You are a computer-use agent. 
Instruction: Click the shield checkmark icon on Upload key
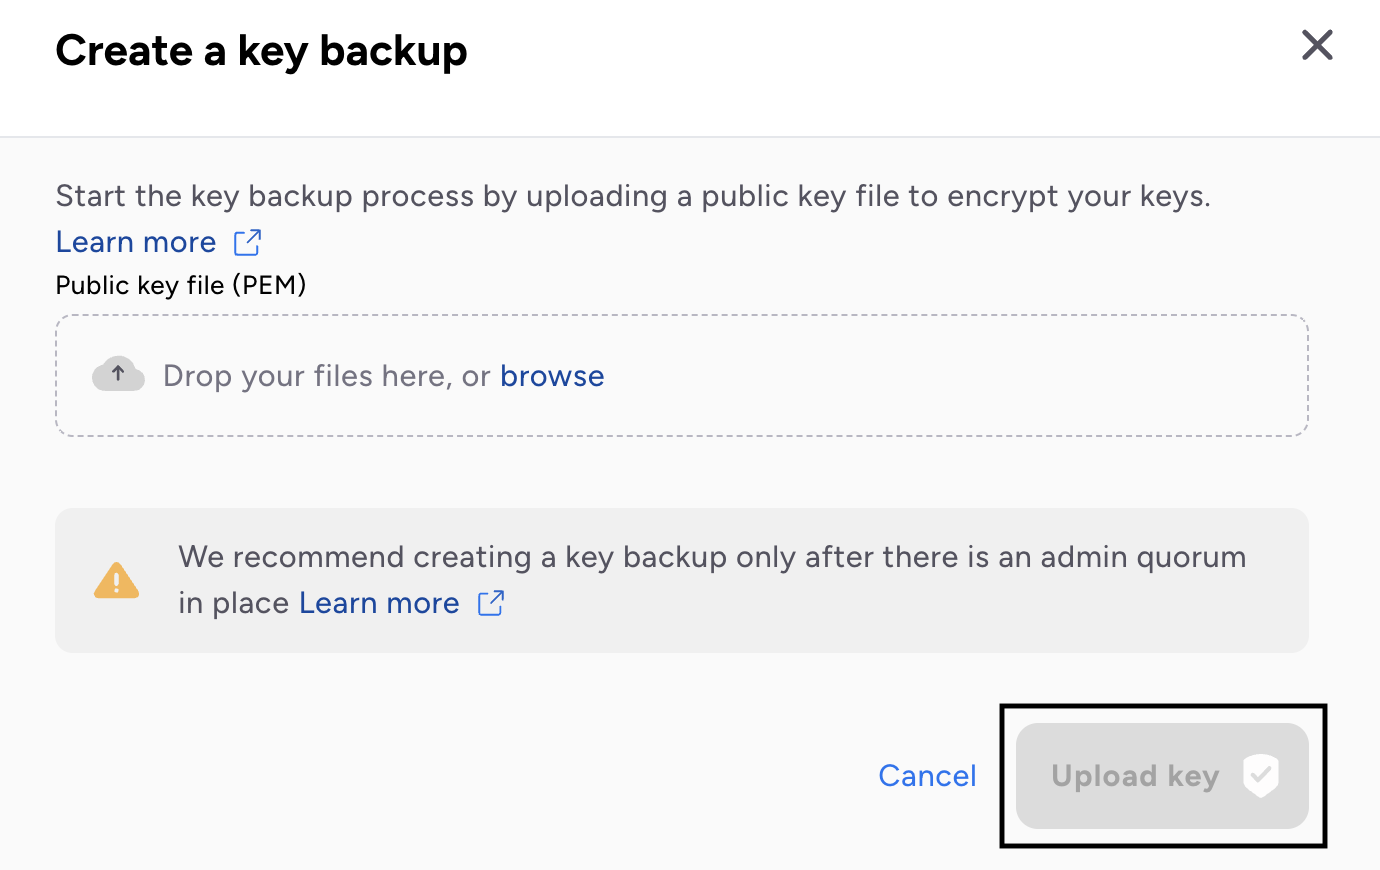click(x=1261, y=776)
